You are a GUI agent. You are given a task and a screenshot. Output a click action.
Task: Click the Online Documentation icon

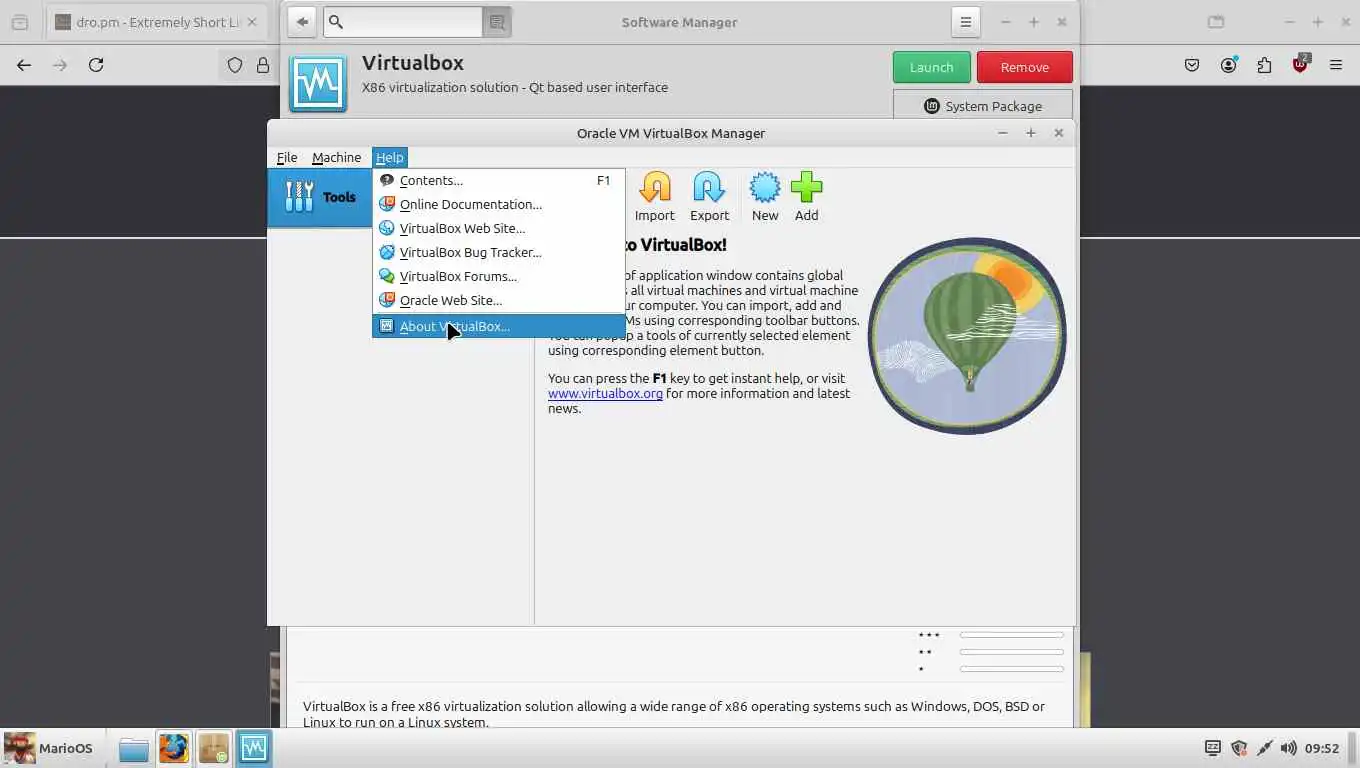[x=387, y=204]
